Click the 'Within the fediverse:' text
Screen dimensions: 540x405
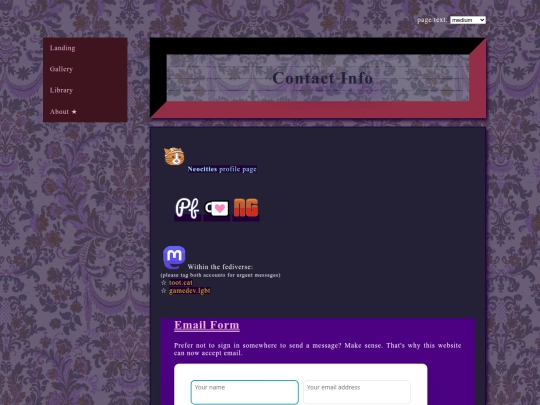[220, 267]
